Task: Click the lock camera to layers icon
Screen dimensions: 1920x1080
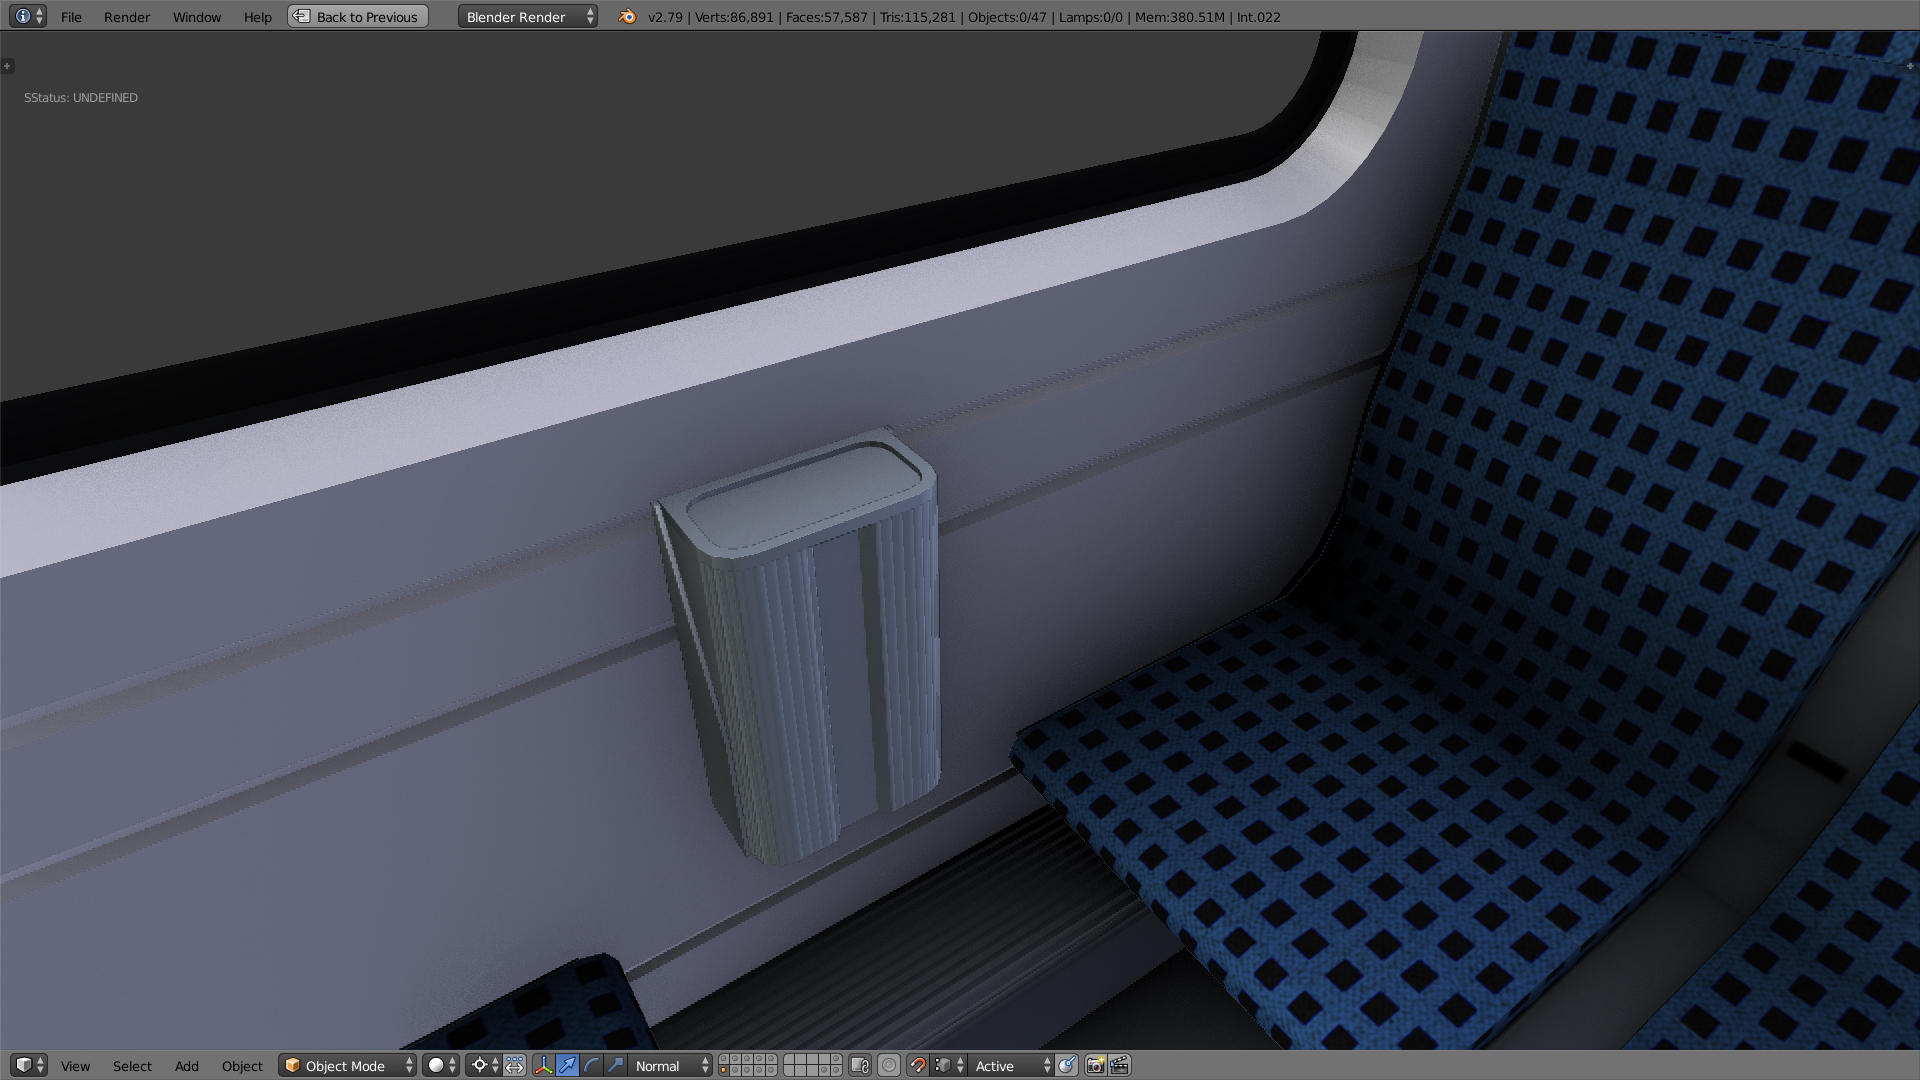Action: (x=860, y=1066)
